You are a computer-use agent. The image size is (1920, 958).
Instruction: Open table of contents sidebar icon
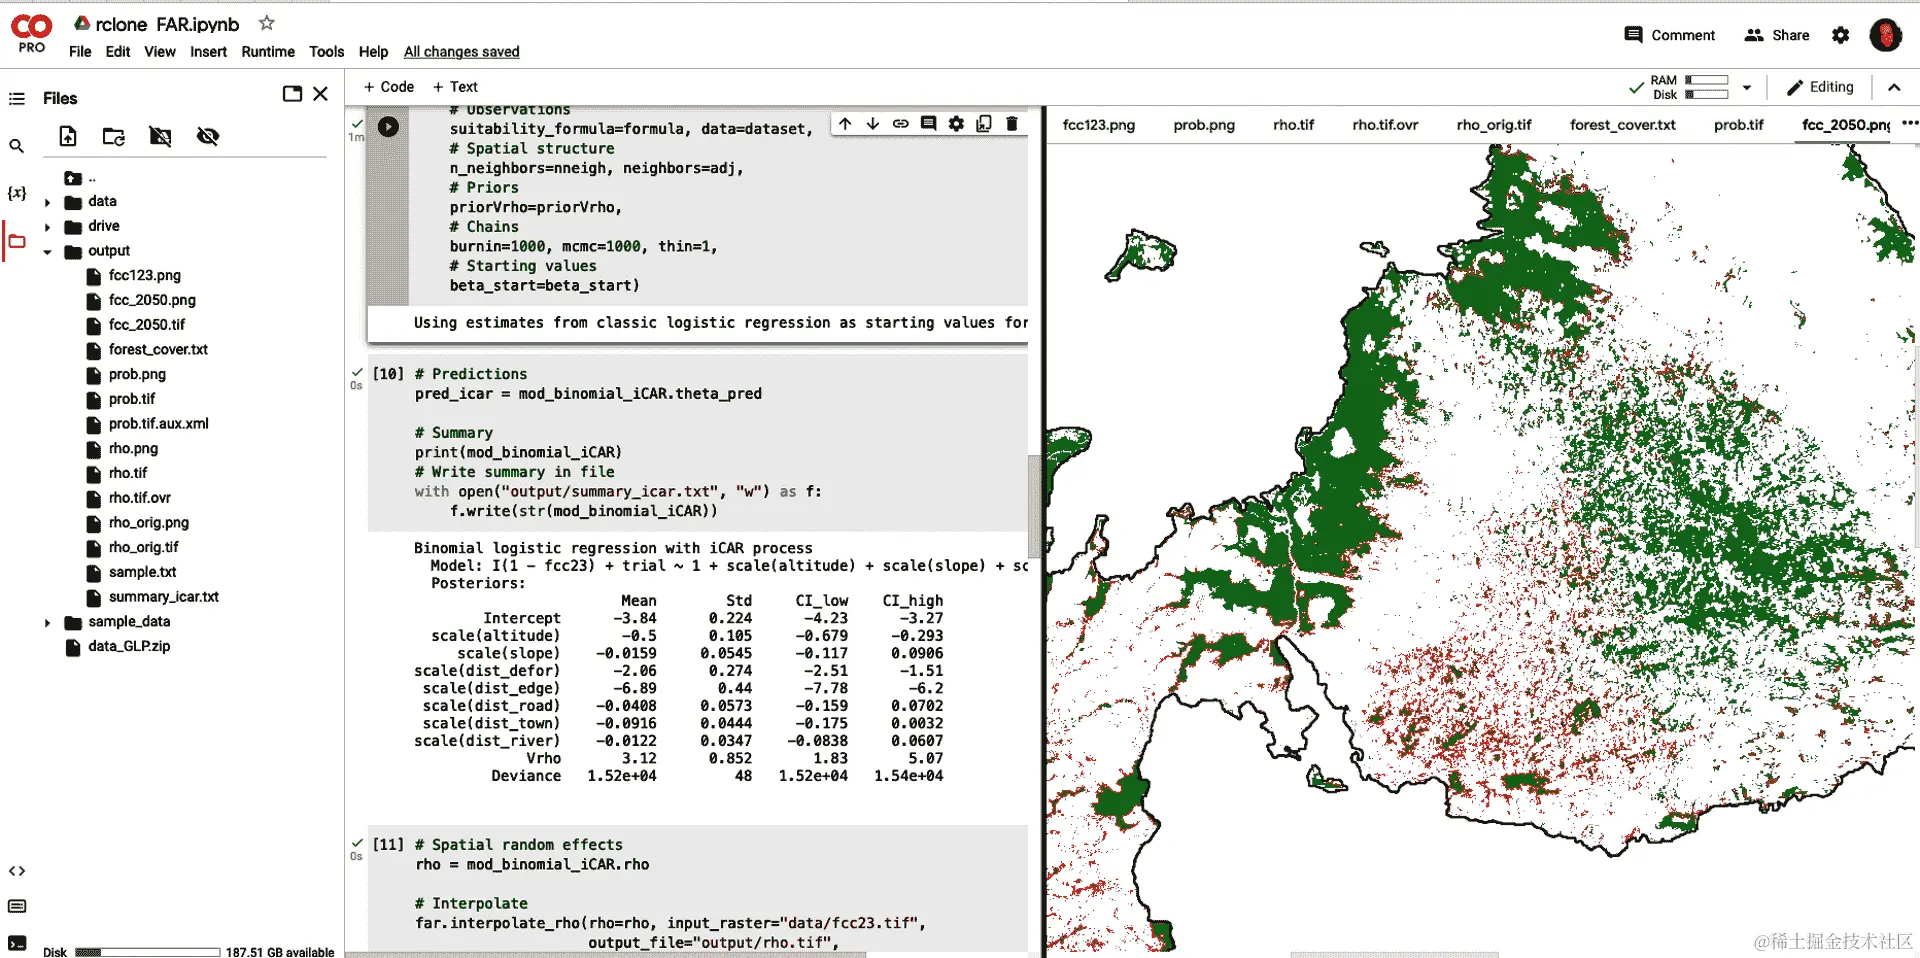(17, 98)
